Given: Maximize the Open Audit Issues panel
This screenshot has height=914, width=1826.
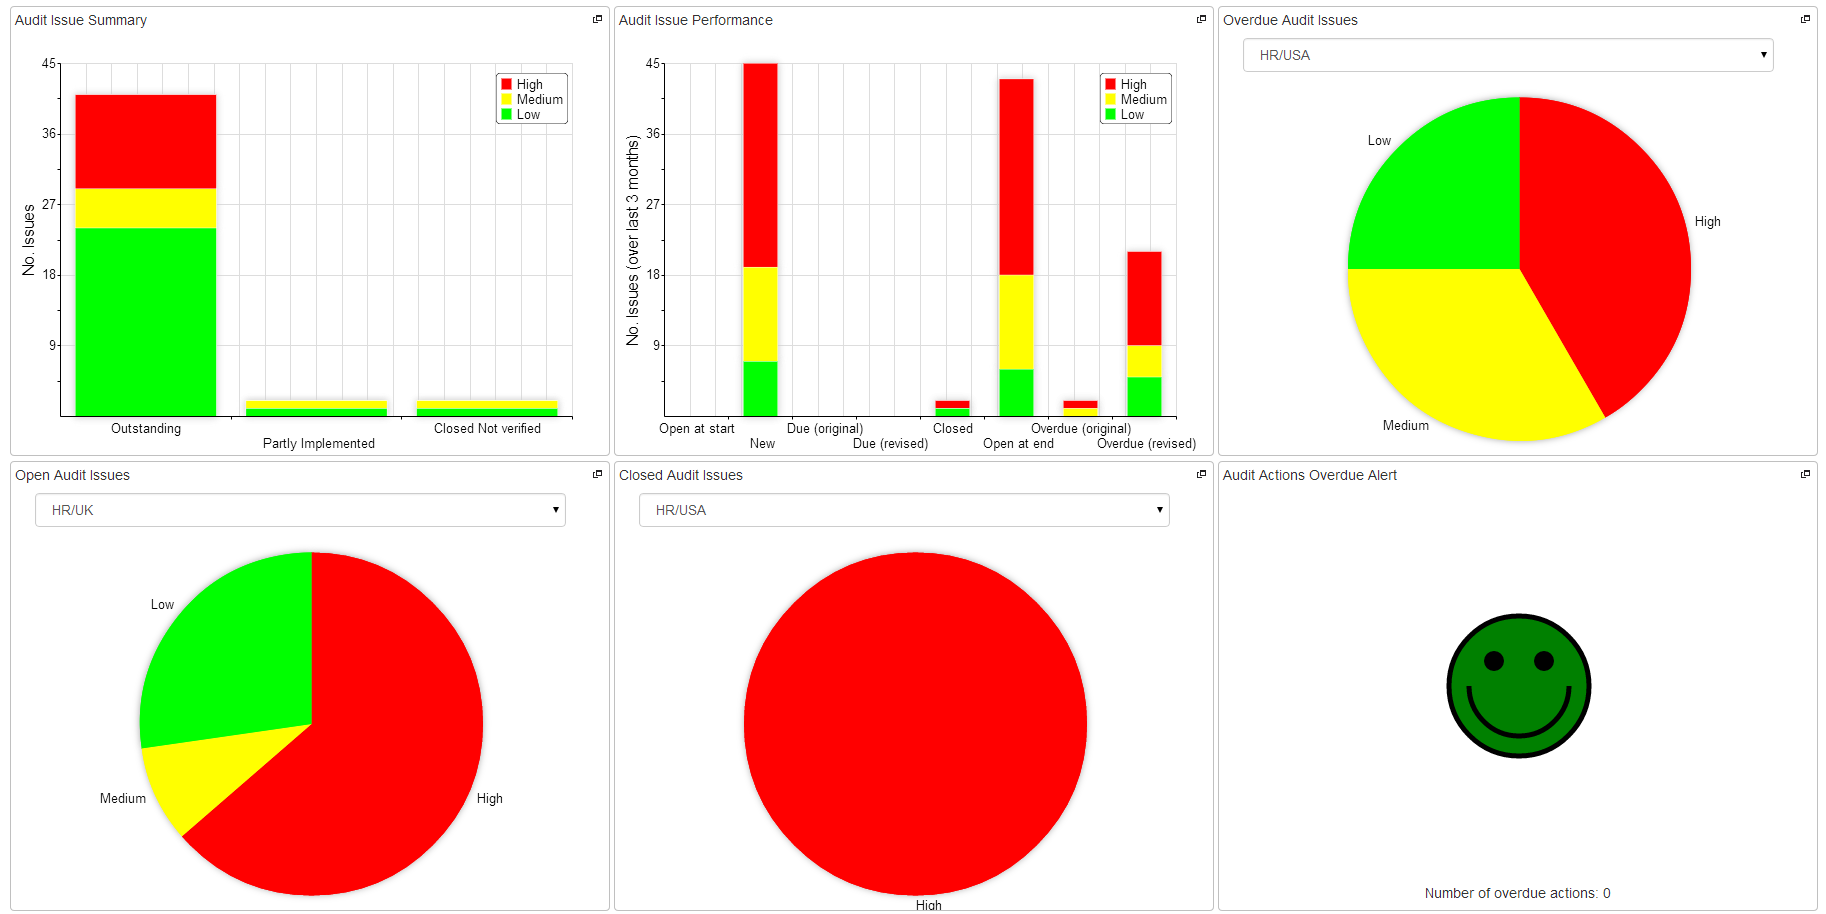Looking at the screenshot, I should (597, 474).
